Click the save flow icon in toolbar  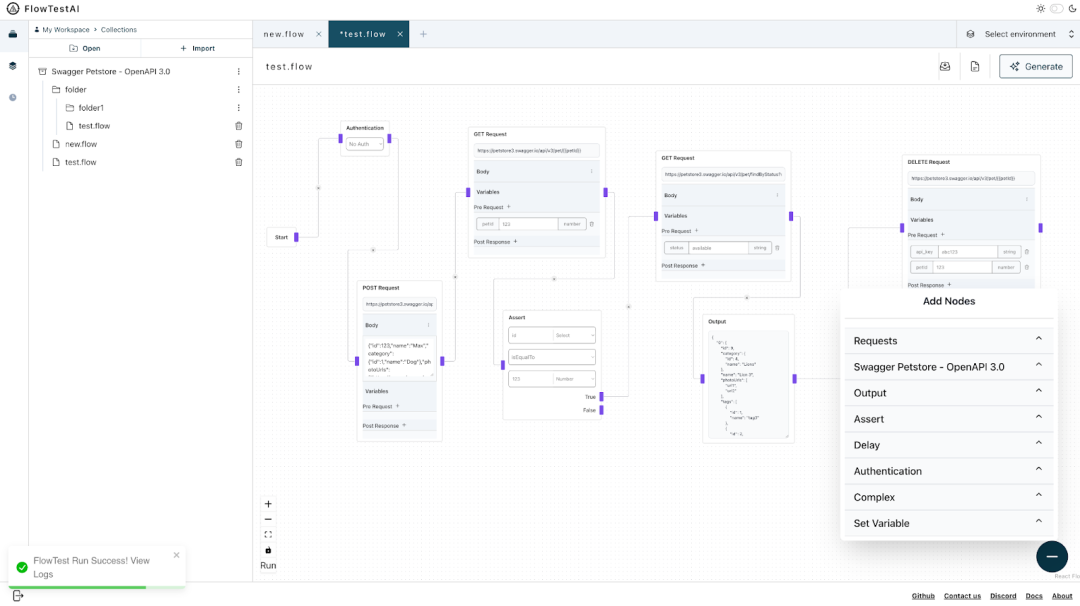[945, 67]
